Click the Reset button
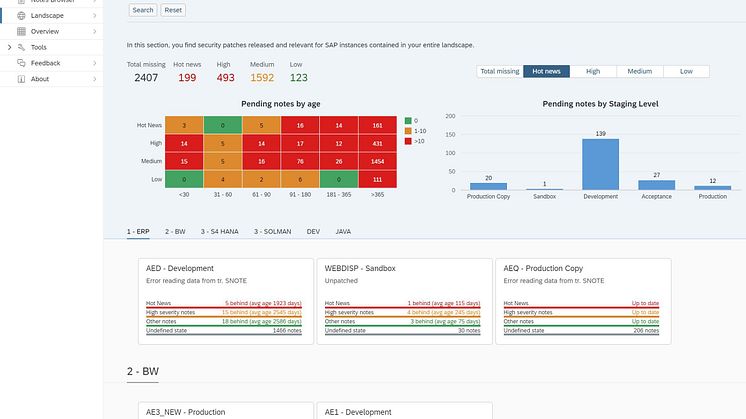The height and width of the screenshot is (419, 746). pos(173,10)
